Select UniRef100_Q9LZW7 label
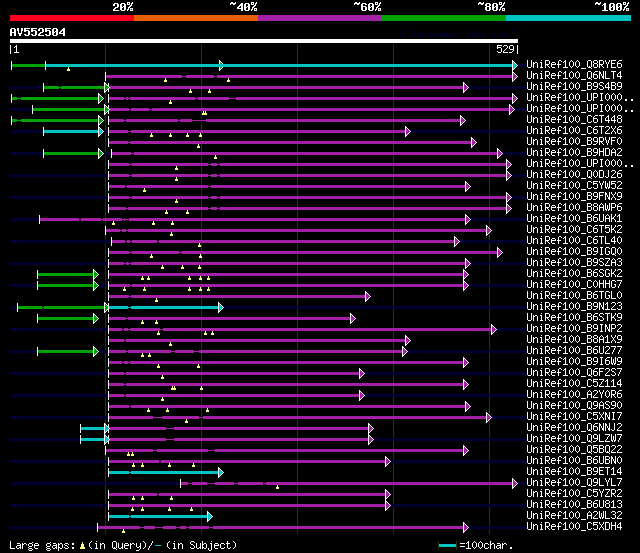The width and height of the screenshot is (640, 553). (x=574, y=439)
